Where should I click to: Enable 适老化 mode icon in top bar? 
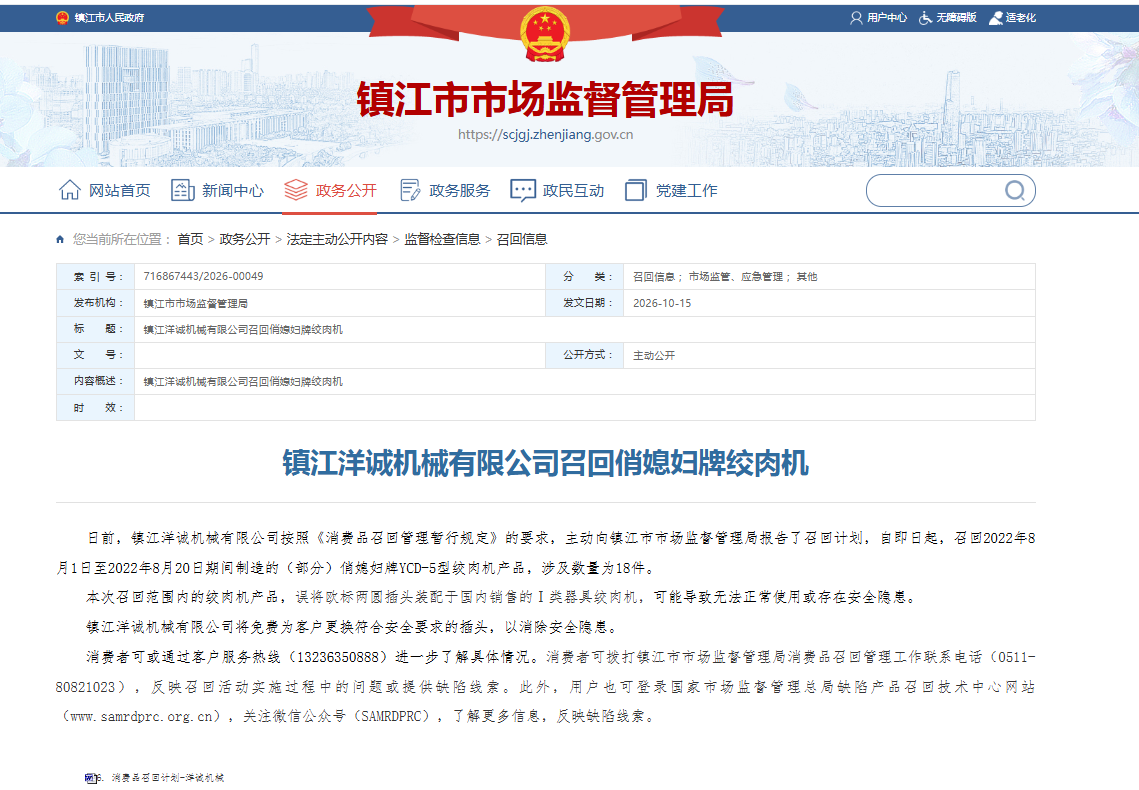click(996, 18)
